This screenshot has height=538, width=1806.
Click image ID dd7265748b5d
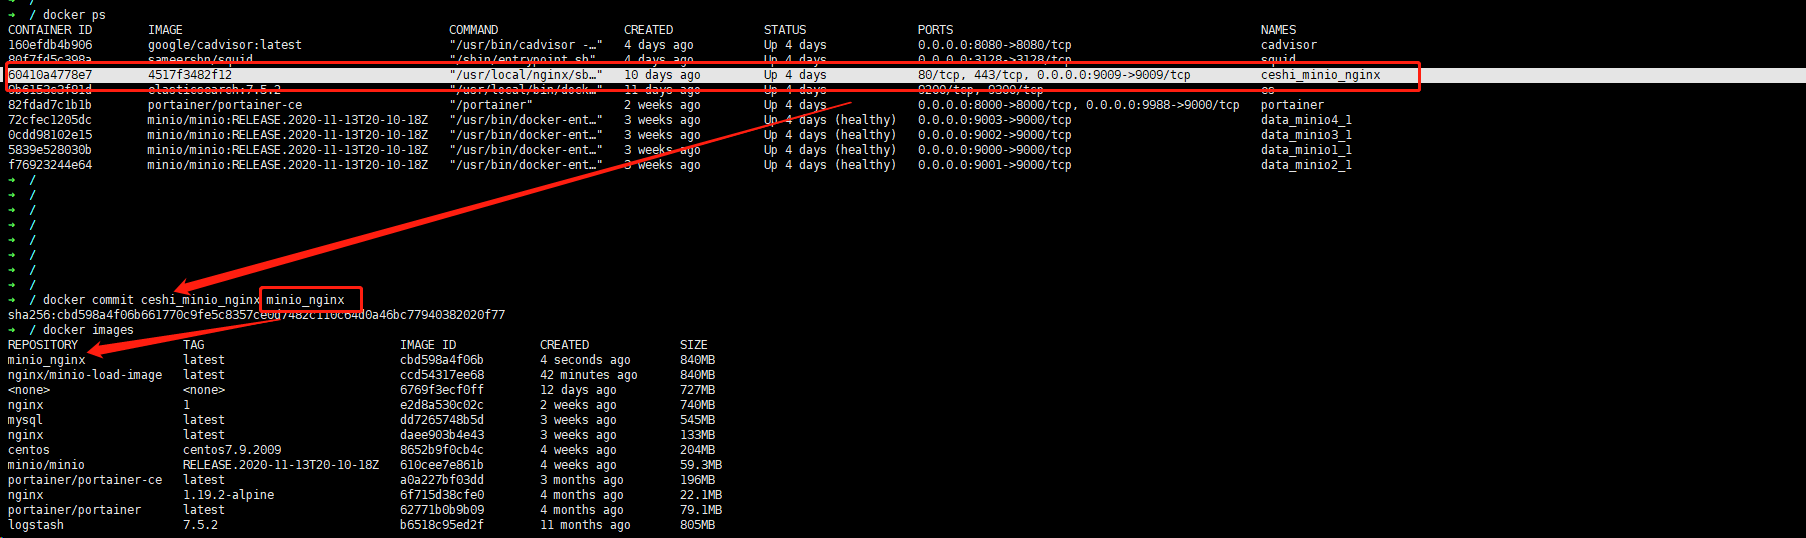pos(442,420)
